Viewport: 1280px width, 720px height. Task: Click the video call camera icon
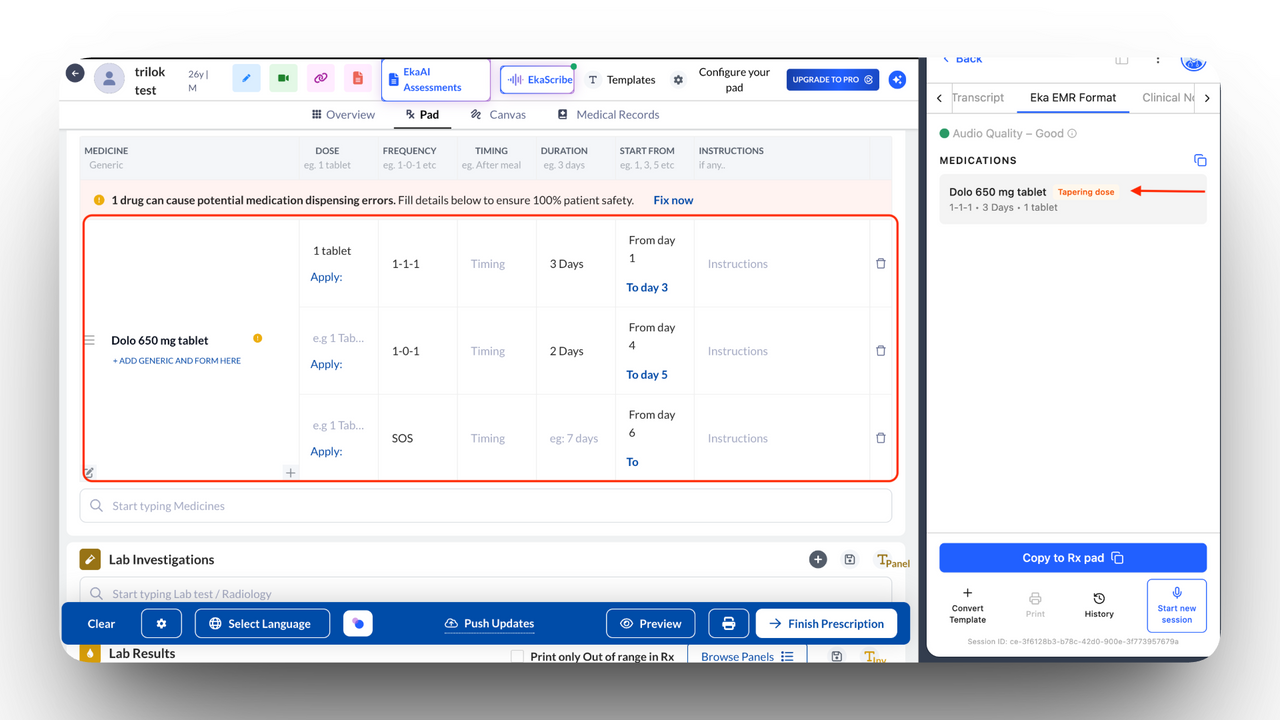click(x=283, y=78)
